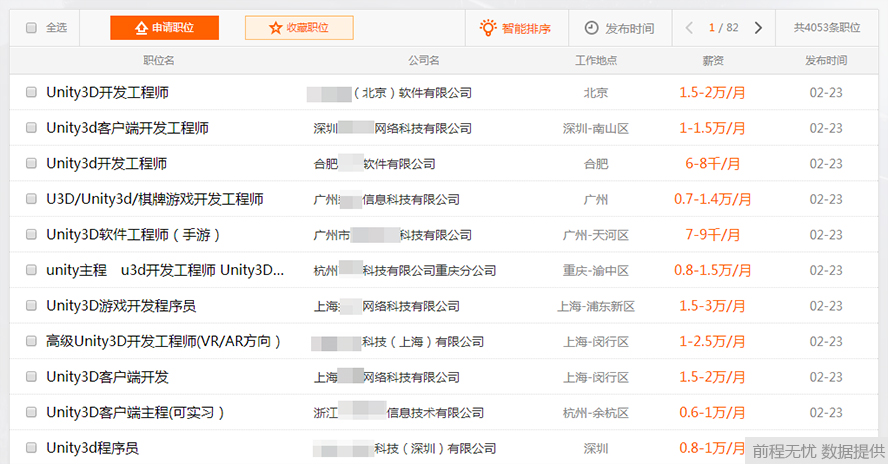The height and width of the screenshot is (464, 888).
Task: Click the star icon on 收藏职位
Action: click(276, 28)
